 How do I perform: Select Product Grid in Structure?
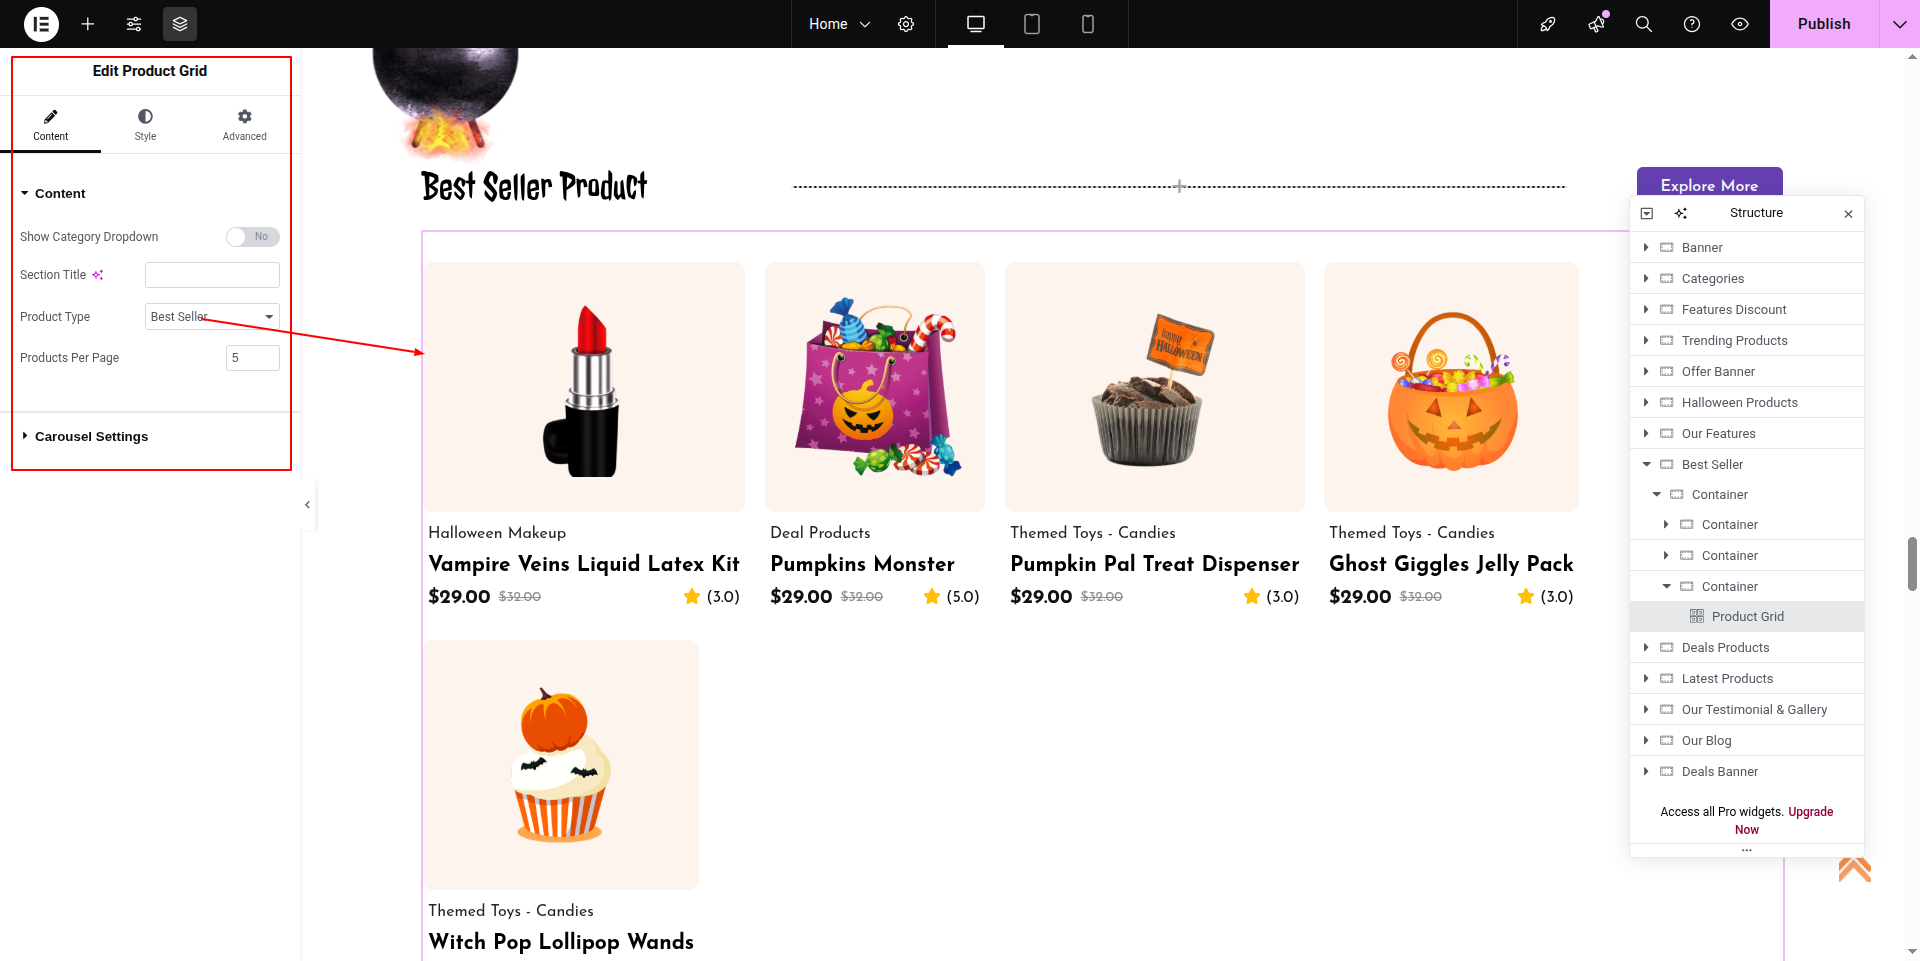tap(1747, 617)
